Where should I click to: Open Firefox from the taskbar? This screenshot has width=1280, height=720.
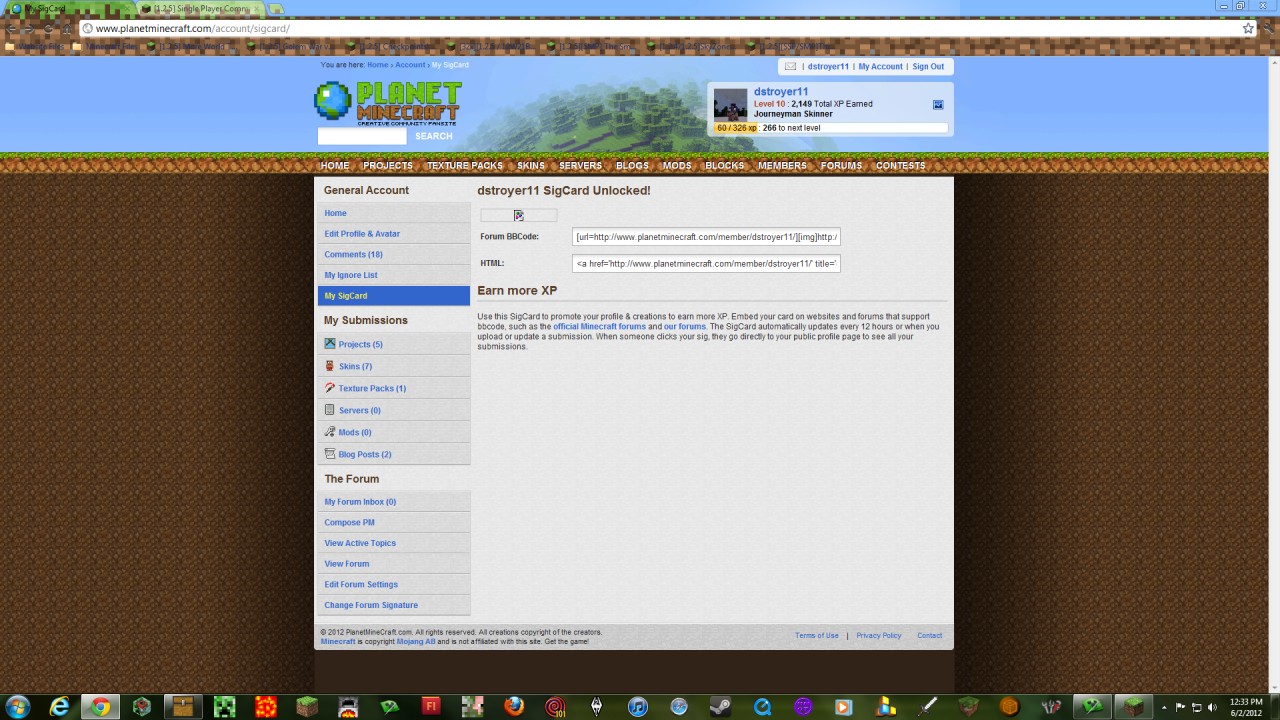[514, 707]
